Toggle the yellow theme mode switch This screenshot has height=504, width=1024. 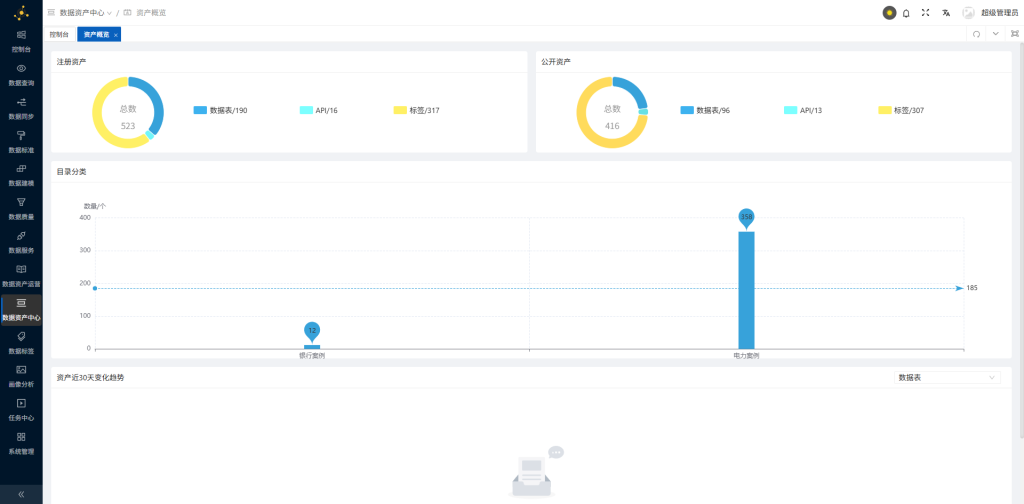pos(889,12)
